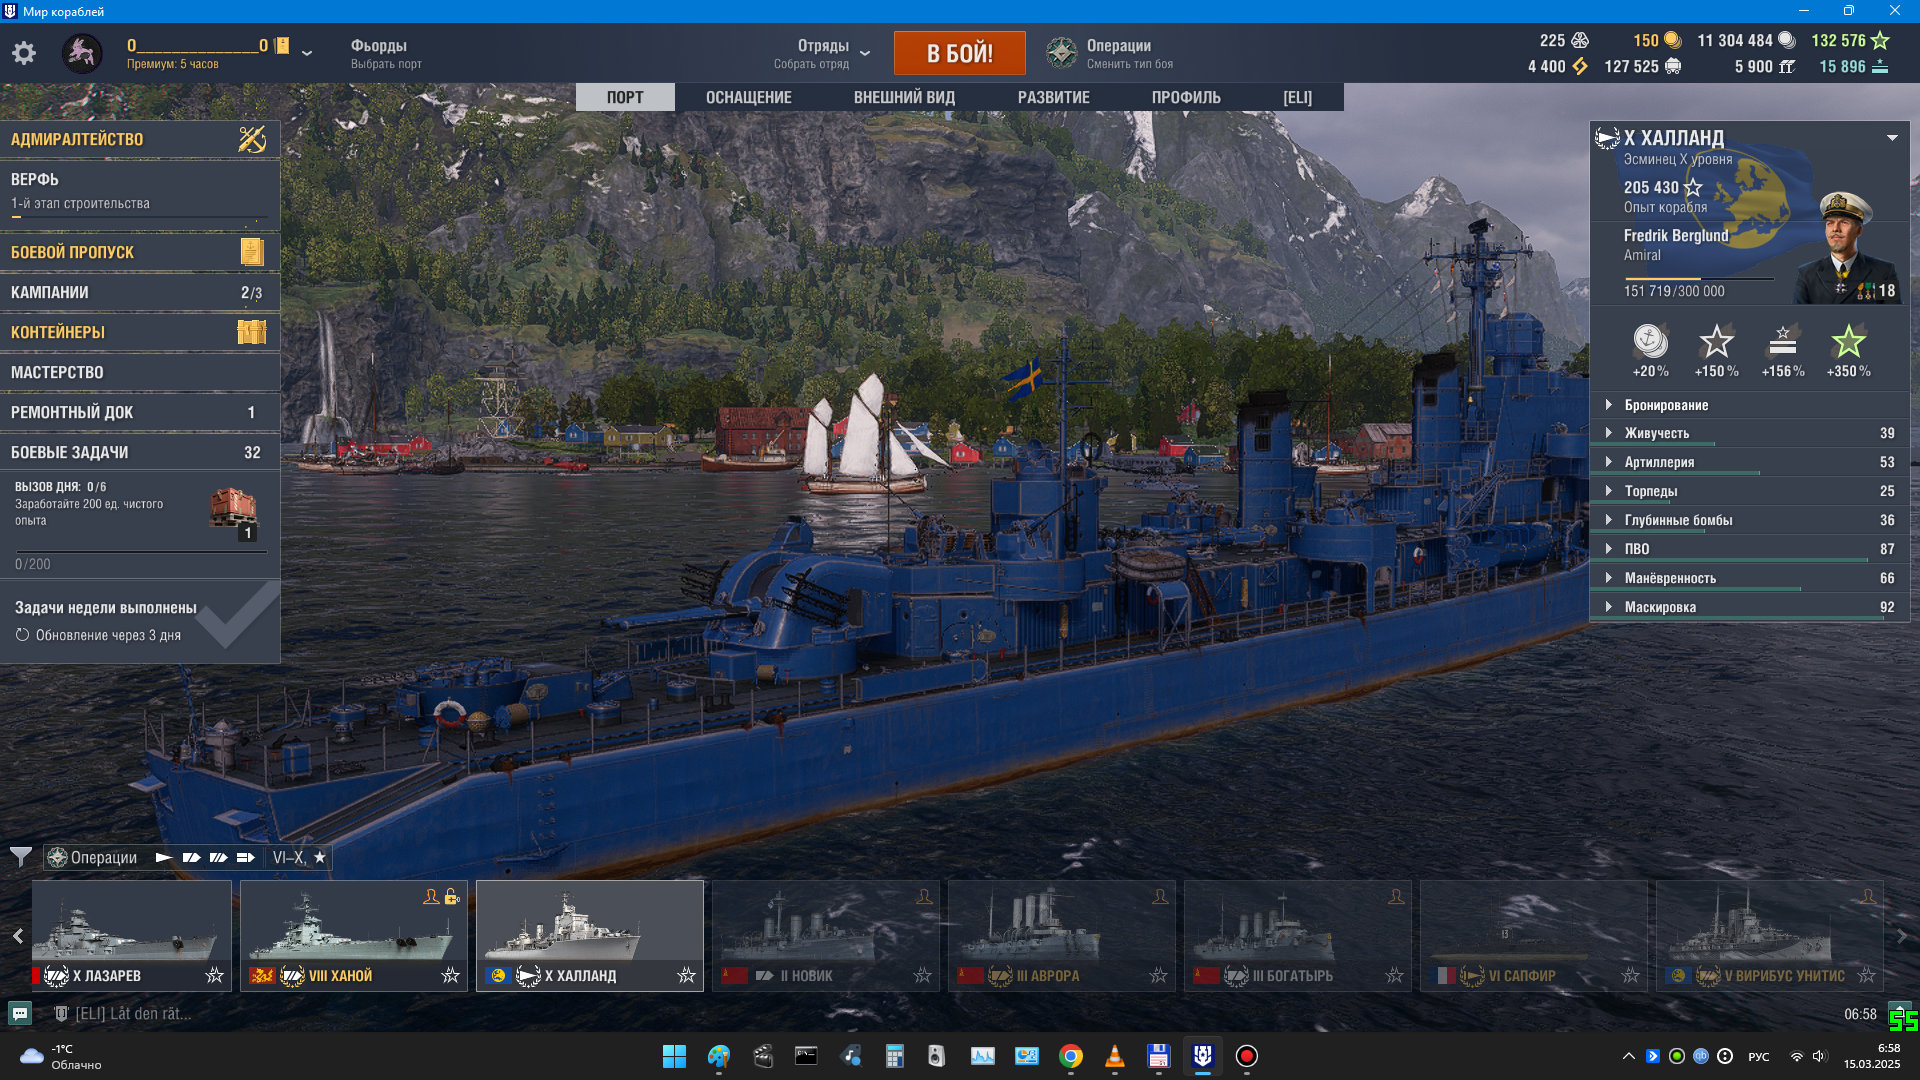Click the +350% free XP bonus

[1848, 351]
